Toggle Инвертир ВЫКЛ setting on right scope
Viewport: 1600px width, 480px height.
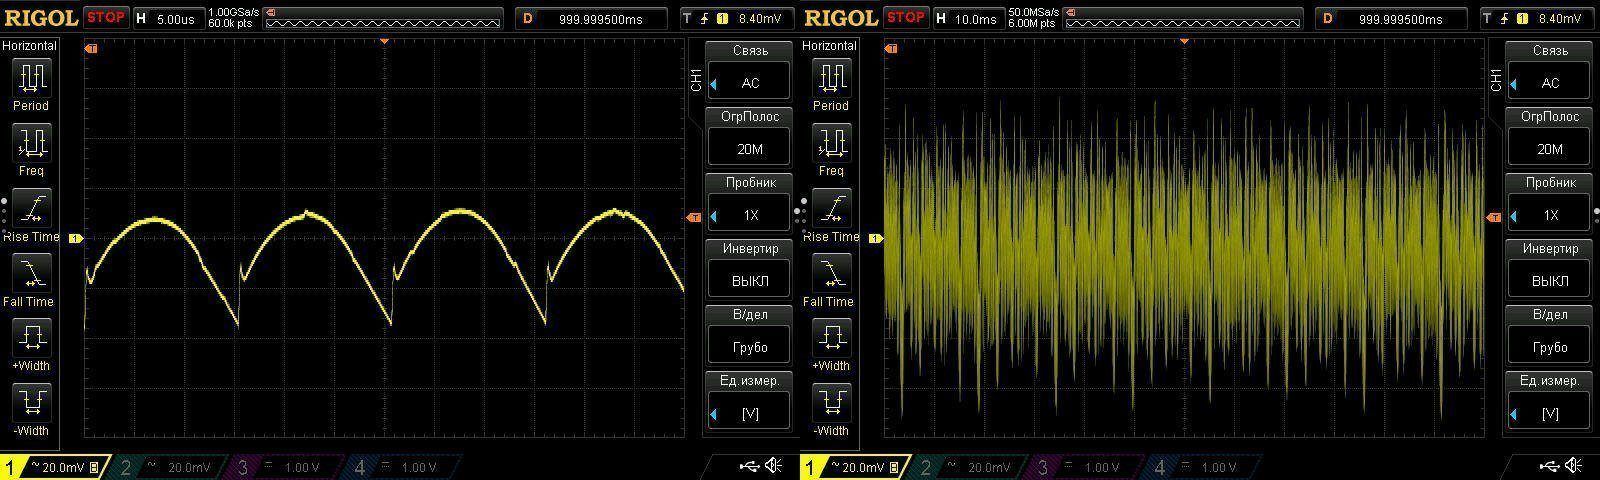pyautogui.click(x=1549, y=280)
